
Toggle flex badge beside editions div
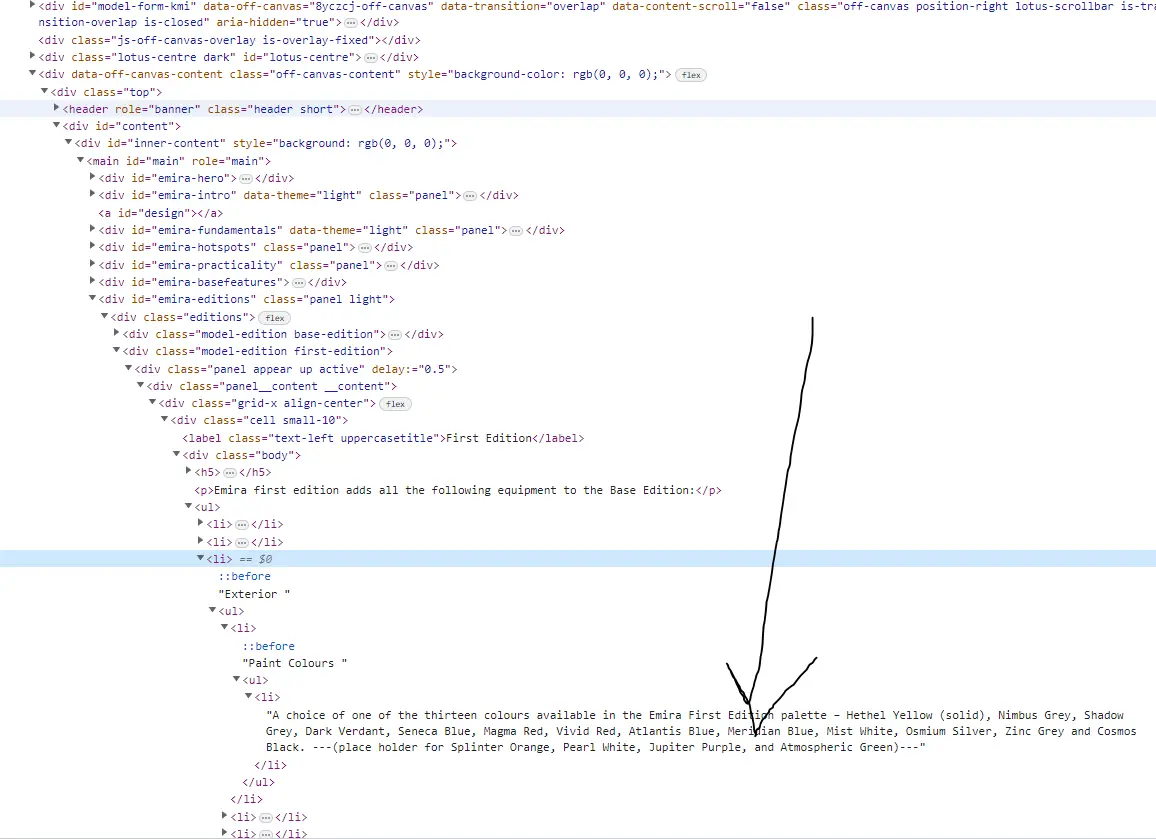pos(275,318)
